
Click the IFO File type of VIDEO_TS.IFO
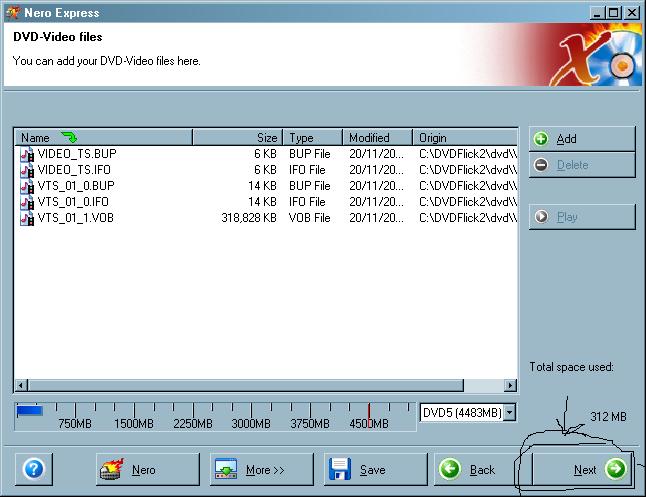click(x=307, y=170)
